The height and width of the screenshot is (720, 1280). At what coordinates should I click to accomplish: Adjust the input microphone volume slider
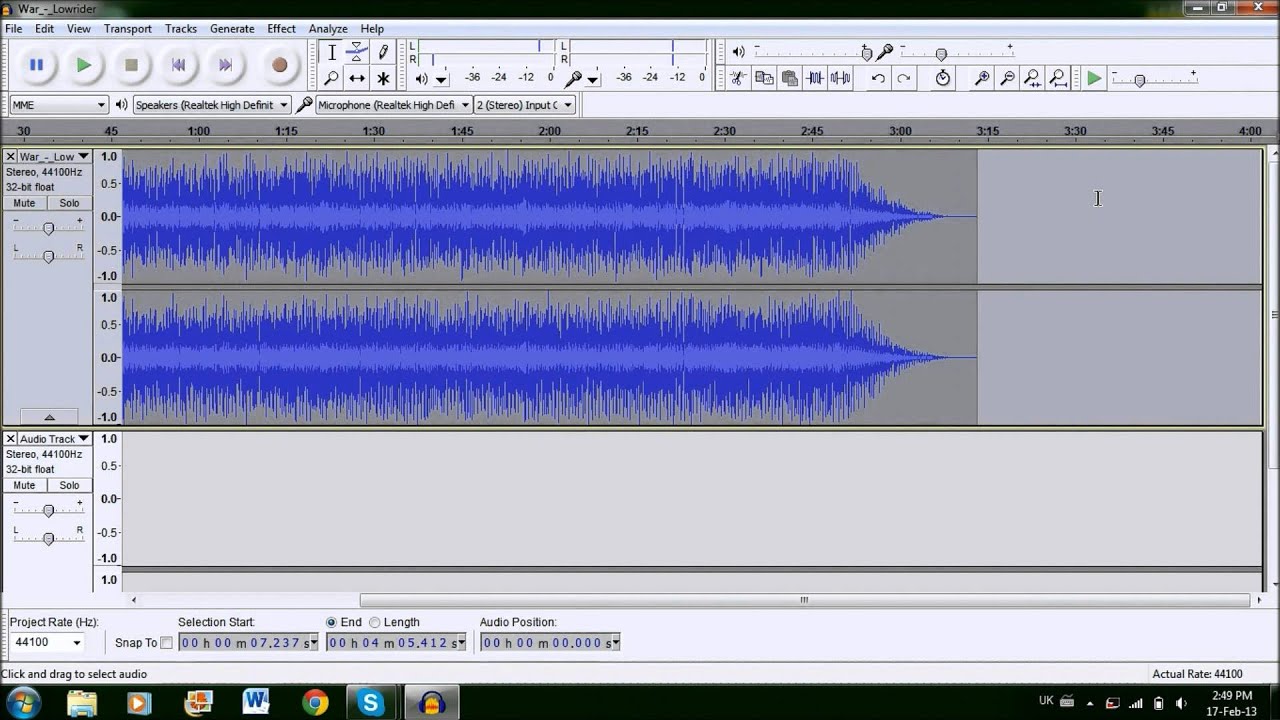point(941,54)
